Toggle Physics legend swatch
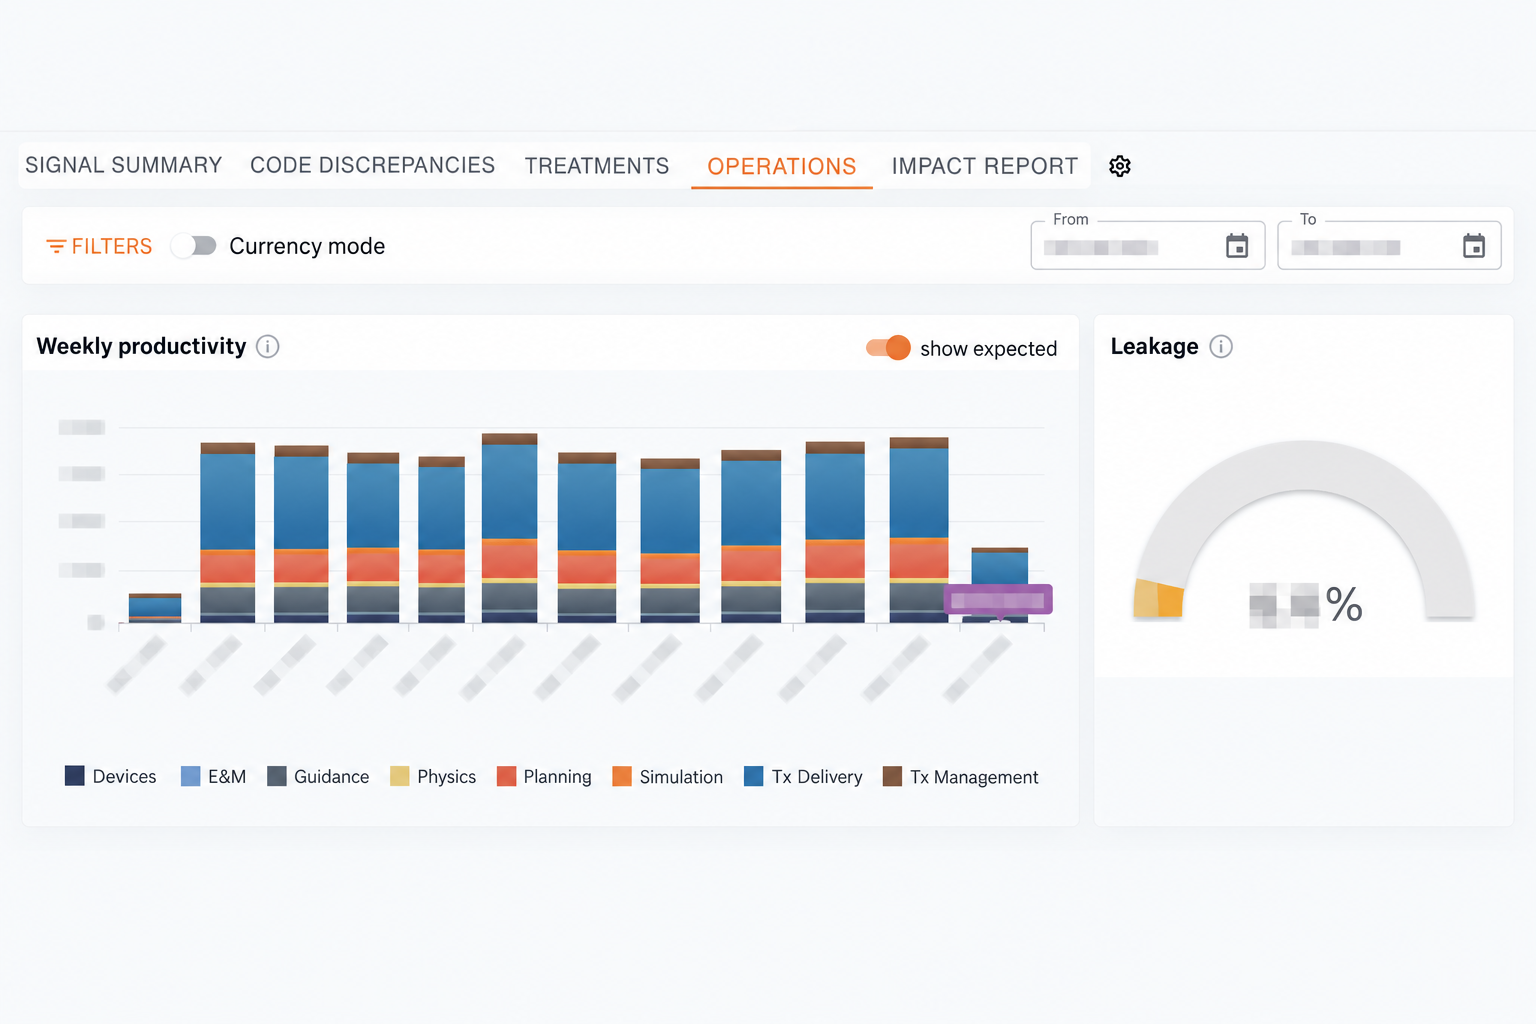This screenshot has height=1024, width=1536. pos(400,776)
